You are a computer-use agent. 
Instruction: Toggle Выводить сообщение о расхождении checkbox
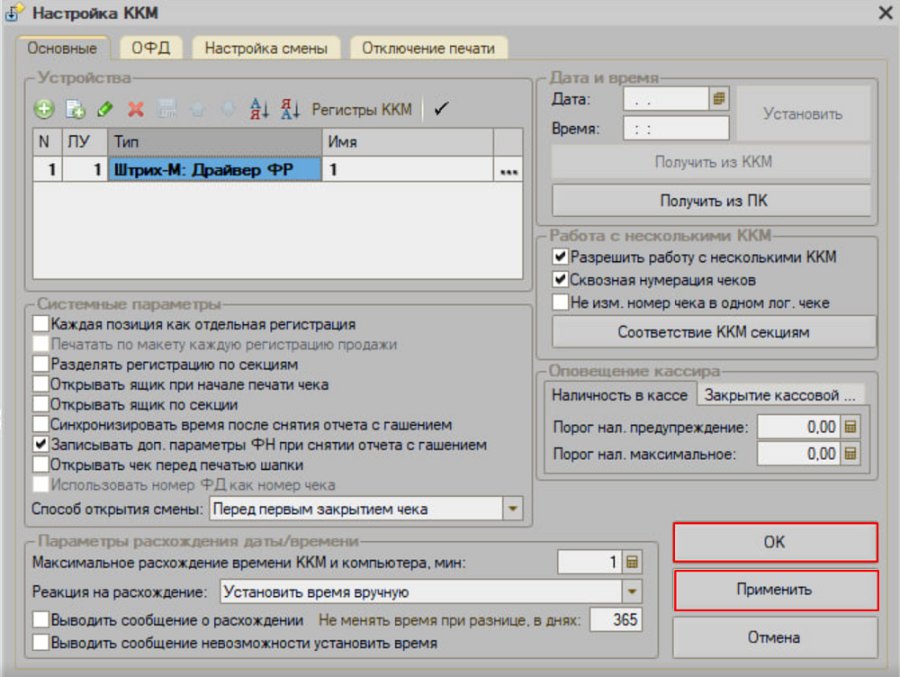41,620
